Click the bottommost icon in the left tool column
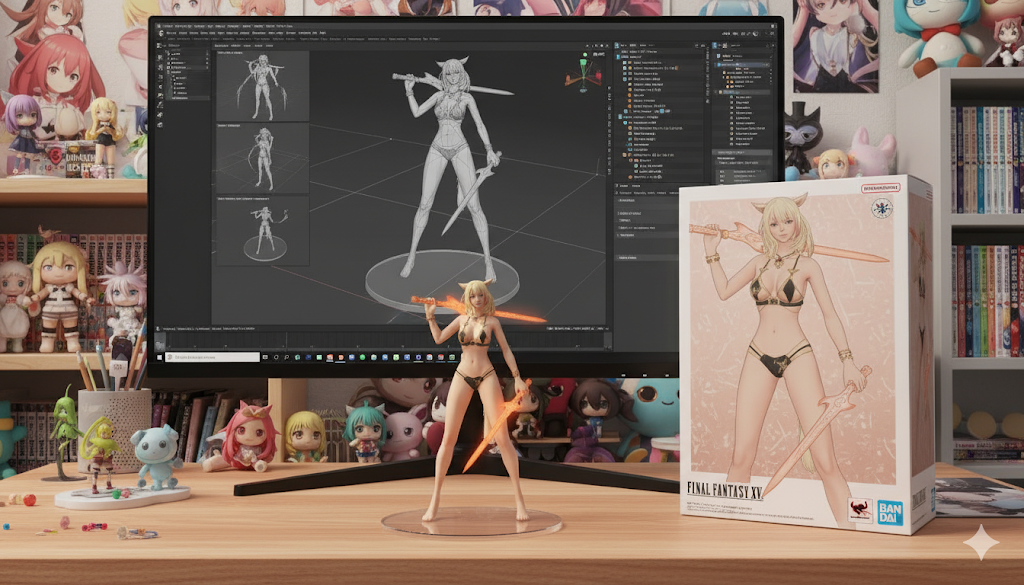1024x585 pixels. click(160, 125)
